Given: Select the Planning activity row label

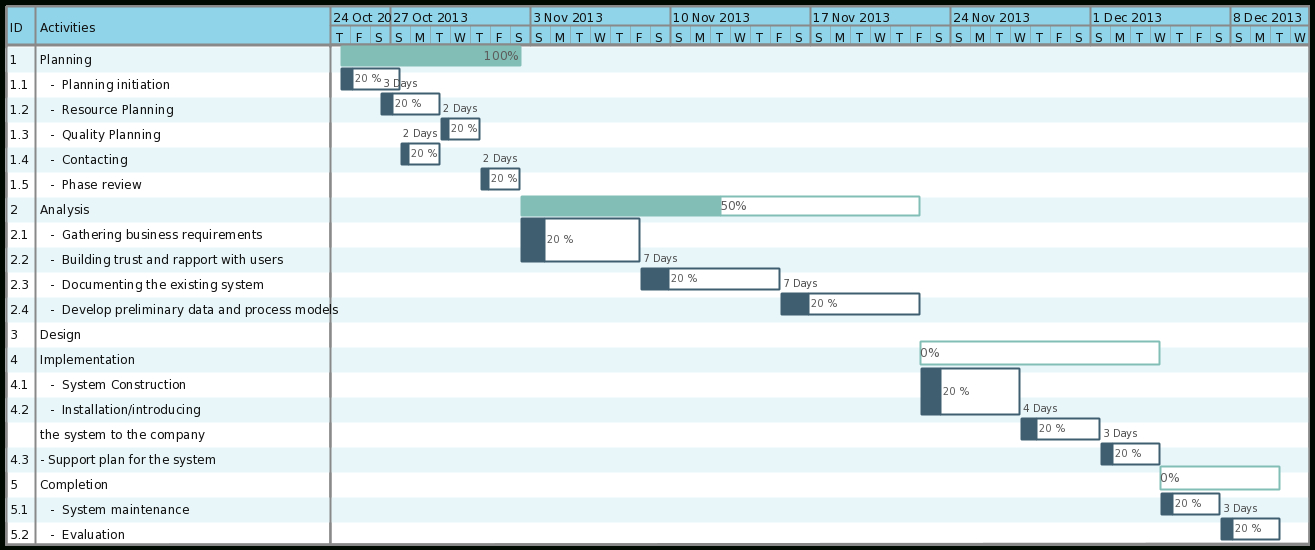Looking at the screenshot, I should 66,60.
